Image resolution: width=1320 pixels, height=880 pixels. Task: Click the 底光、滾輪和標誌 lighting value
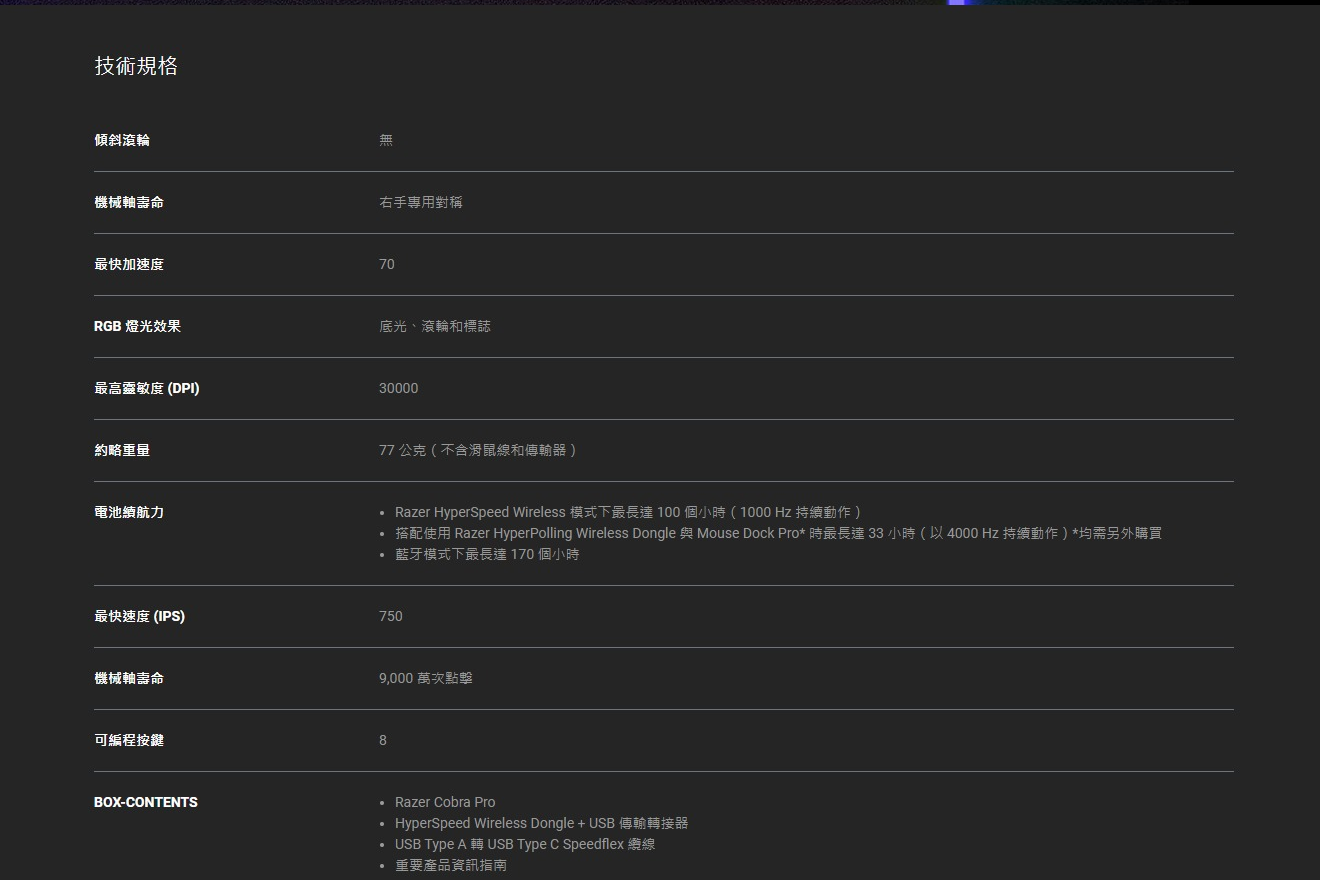click(434, 326)
